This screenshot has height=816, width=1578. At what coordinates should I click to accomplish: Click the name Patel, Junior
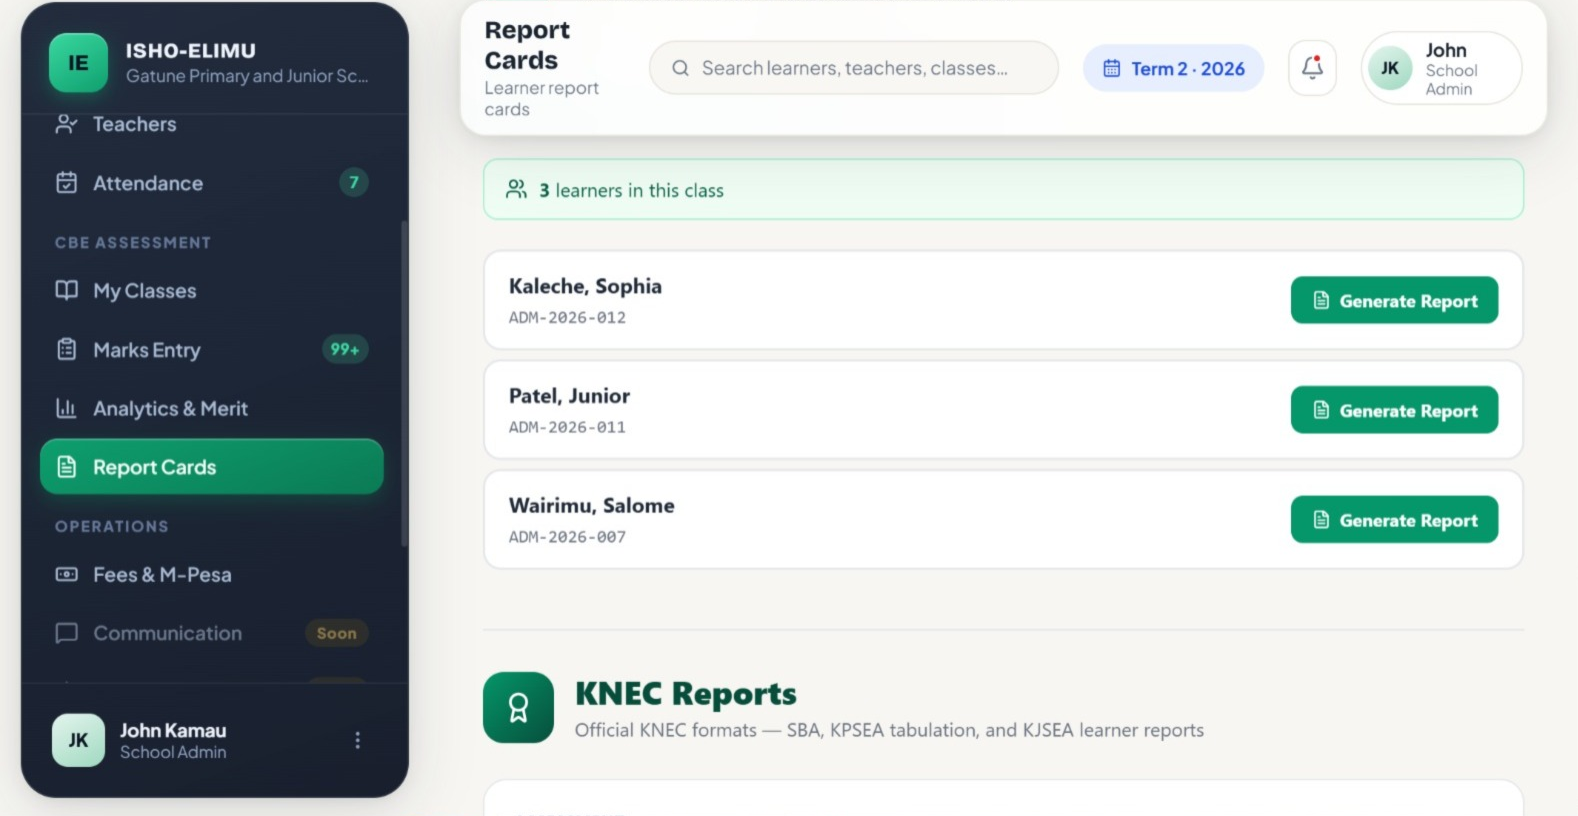569,396
